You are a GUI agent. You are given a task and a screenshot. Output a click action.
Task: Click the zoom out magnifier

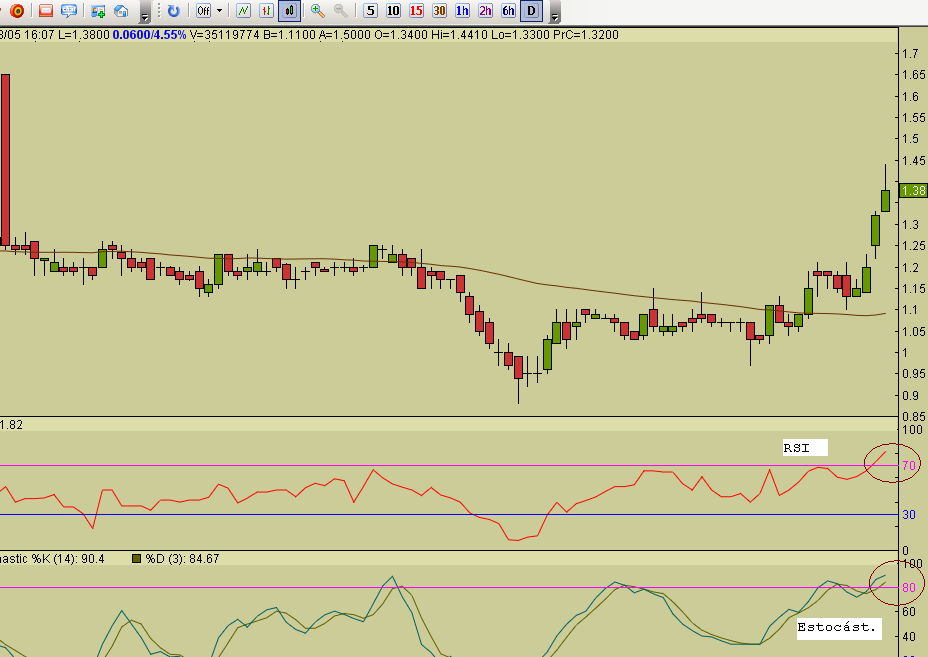pyautogui.click(x=341, y=11)
